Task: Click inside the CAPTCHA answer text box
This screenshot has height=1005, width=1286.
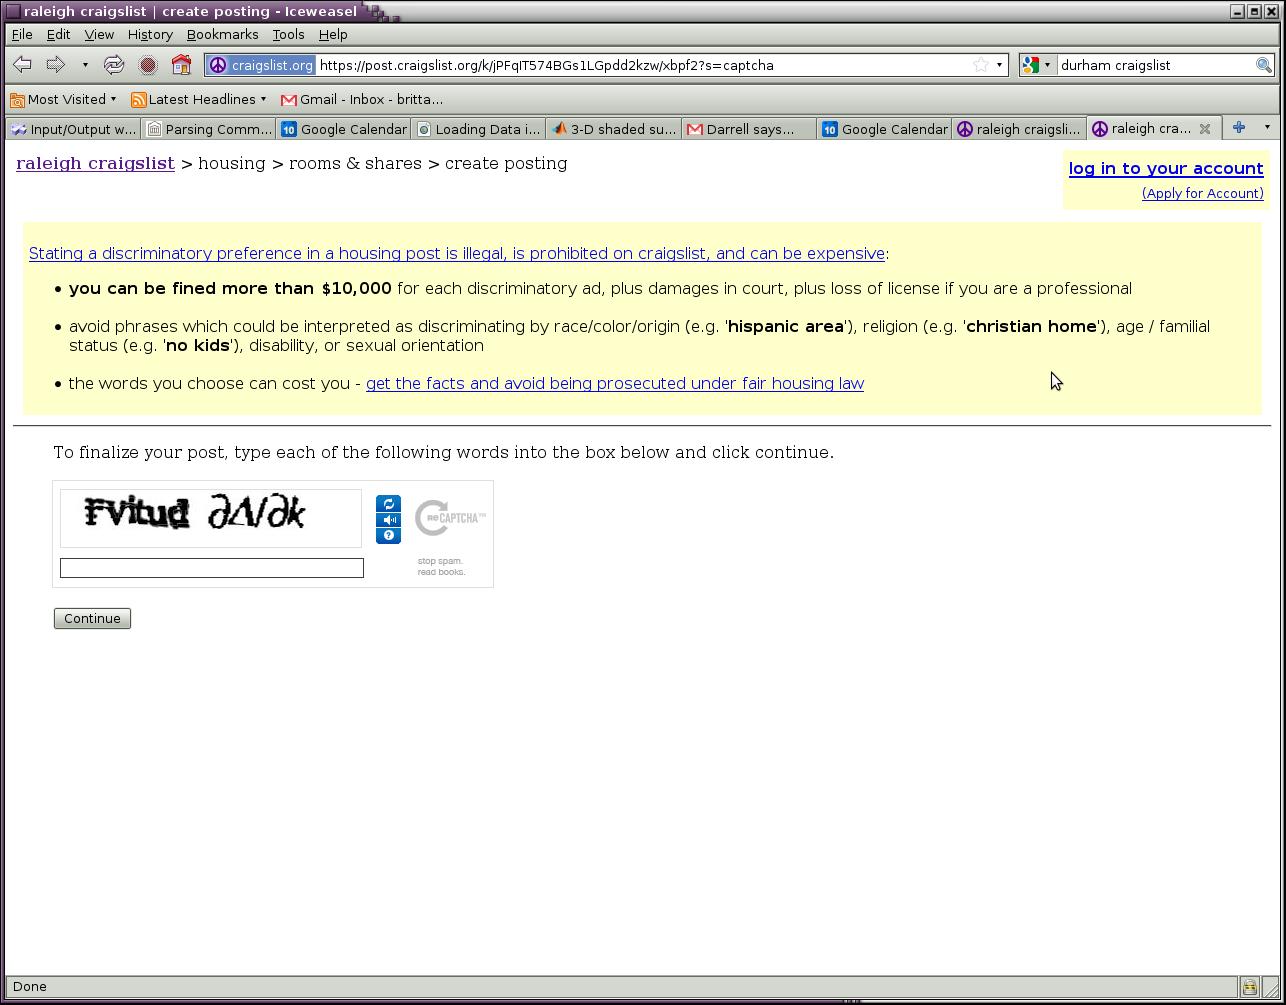Action: 211,567
